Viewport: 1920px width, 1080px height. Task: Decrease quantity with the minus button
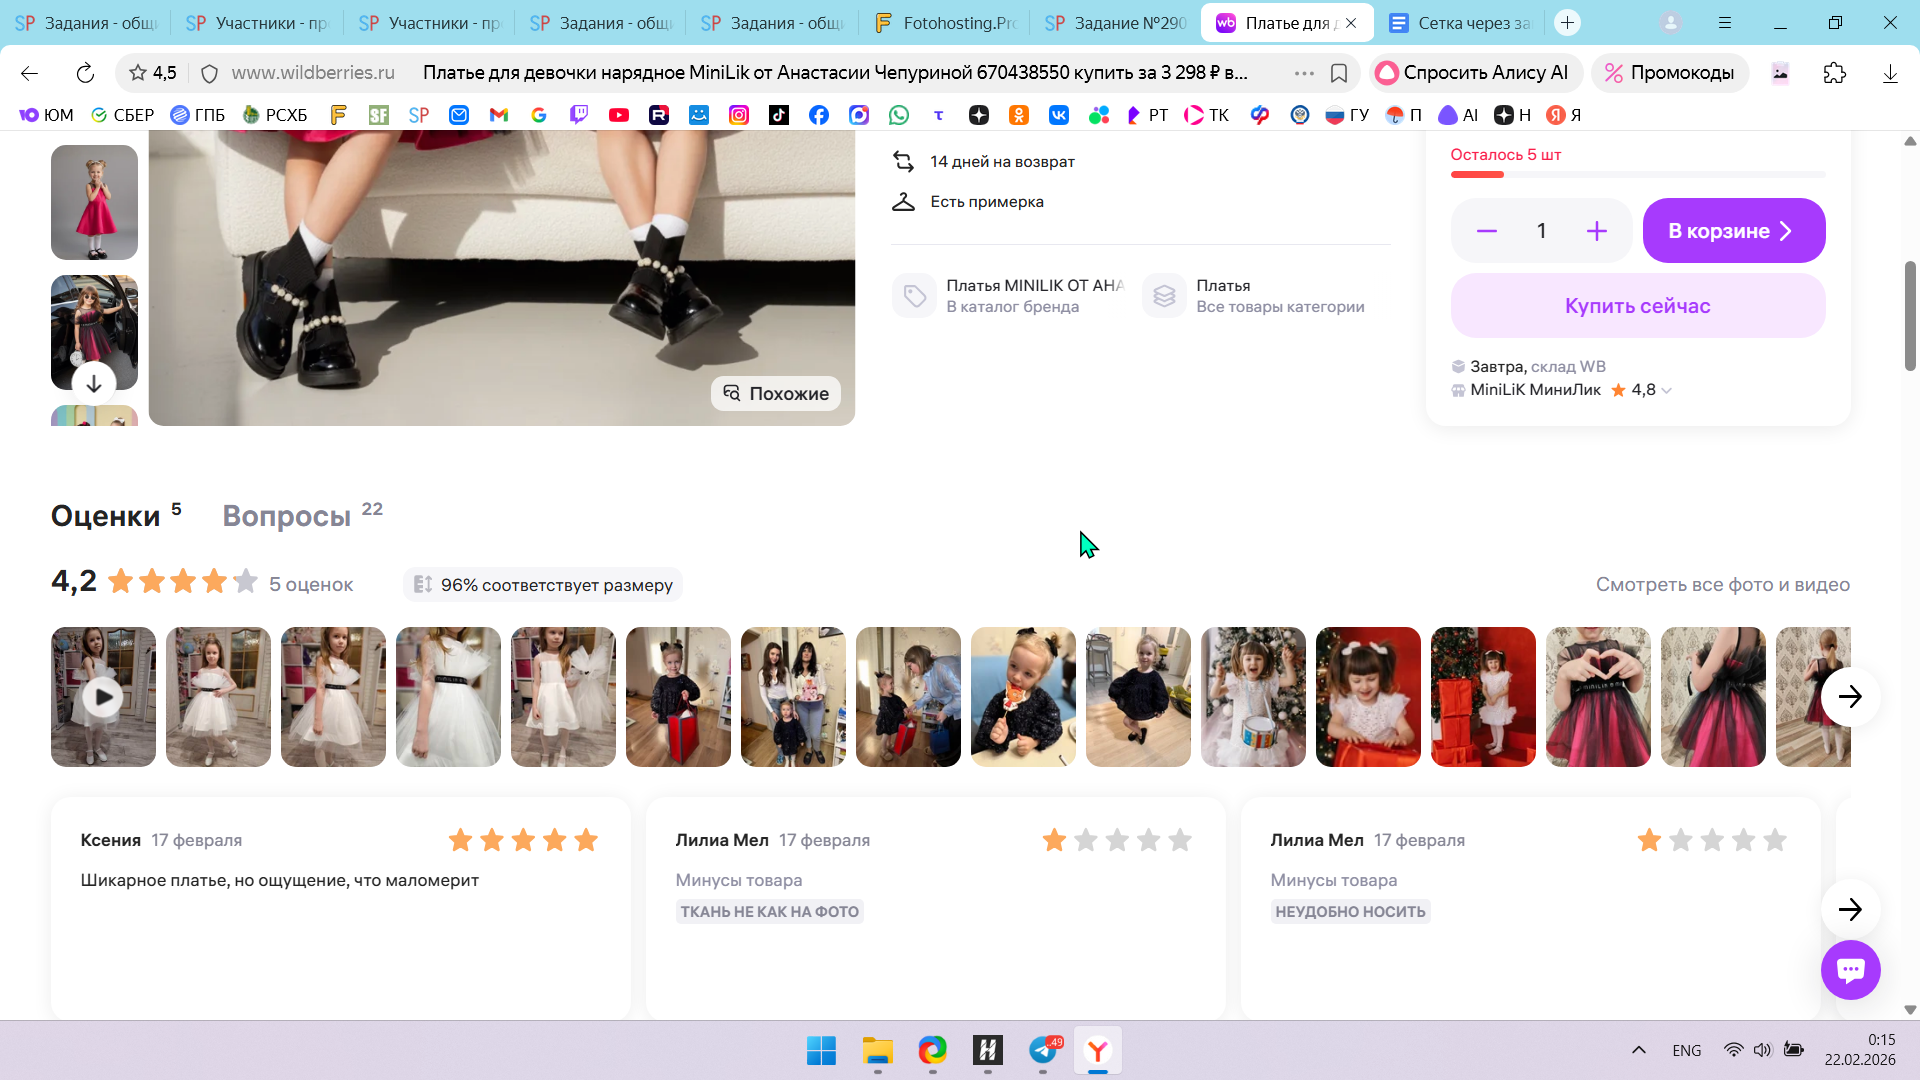coord(1487,231)
